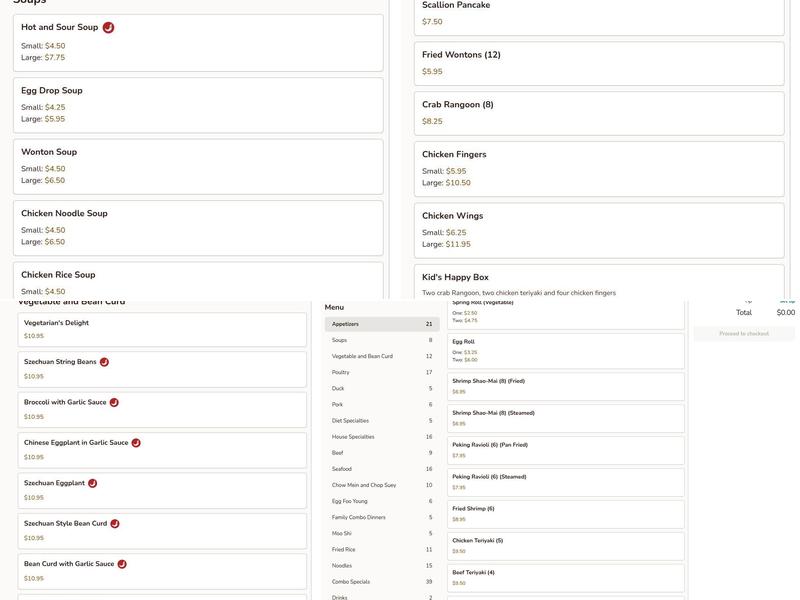The width and height of the screenshot is (800, 600).
Task: Open the Soups category in the menu
Action: pos(382,340)
